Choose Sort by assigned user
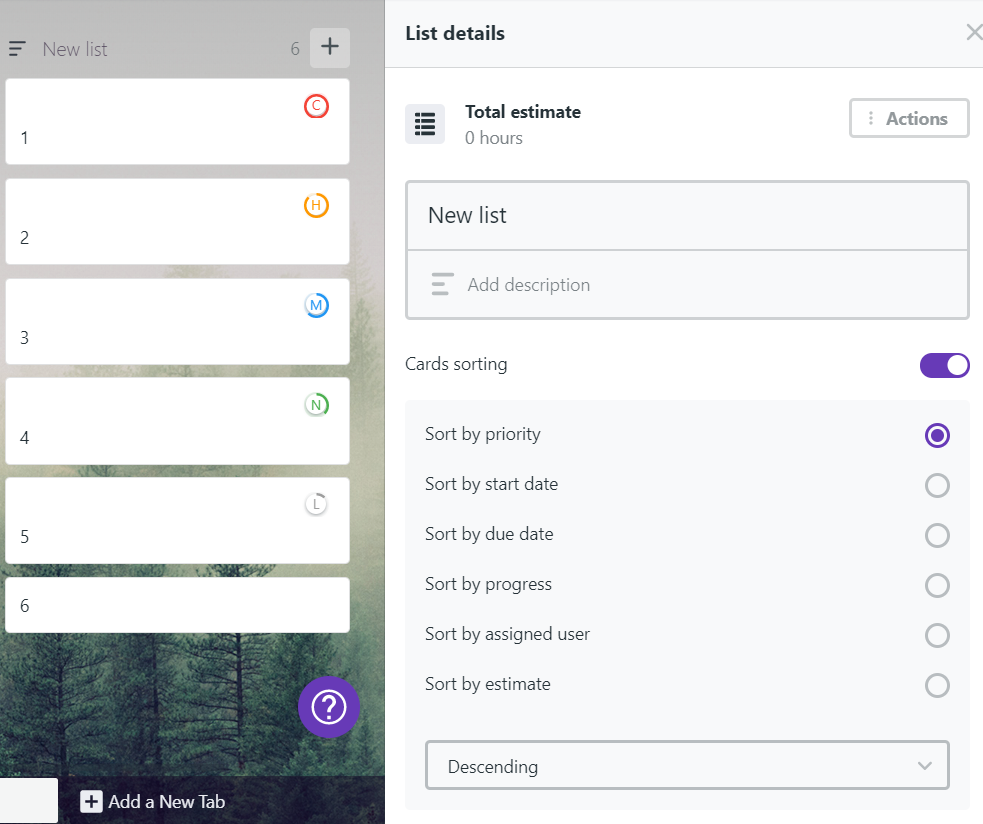The height and width of the screenshot is (824, 983). click(x=937, y=635)
